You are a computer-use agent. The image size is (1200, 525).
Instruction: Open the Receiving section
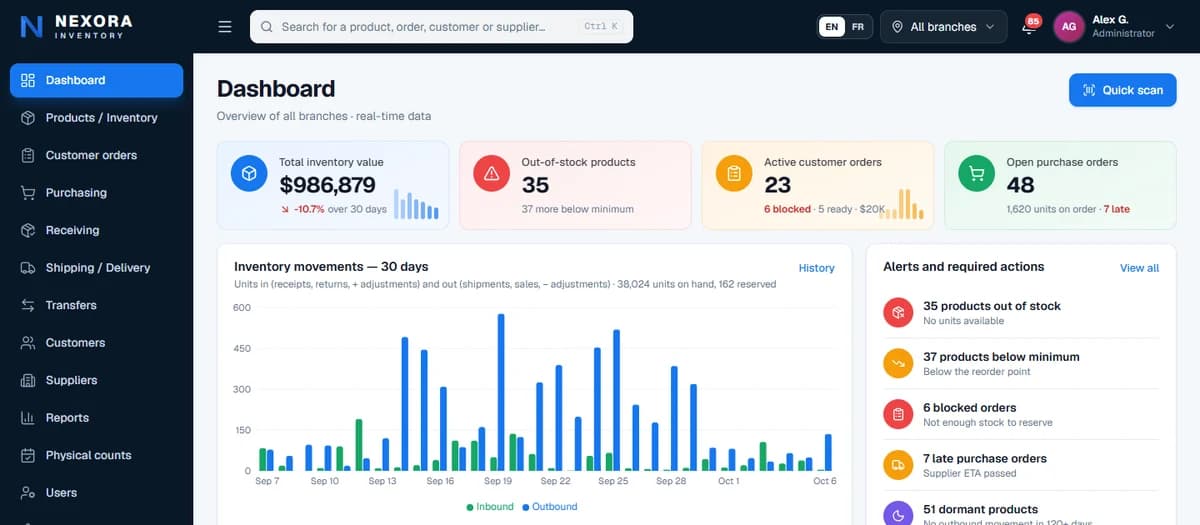[x=96, y=230]
